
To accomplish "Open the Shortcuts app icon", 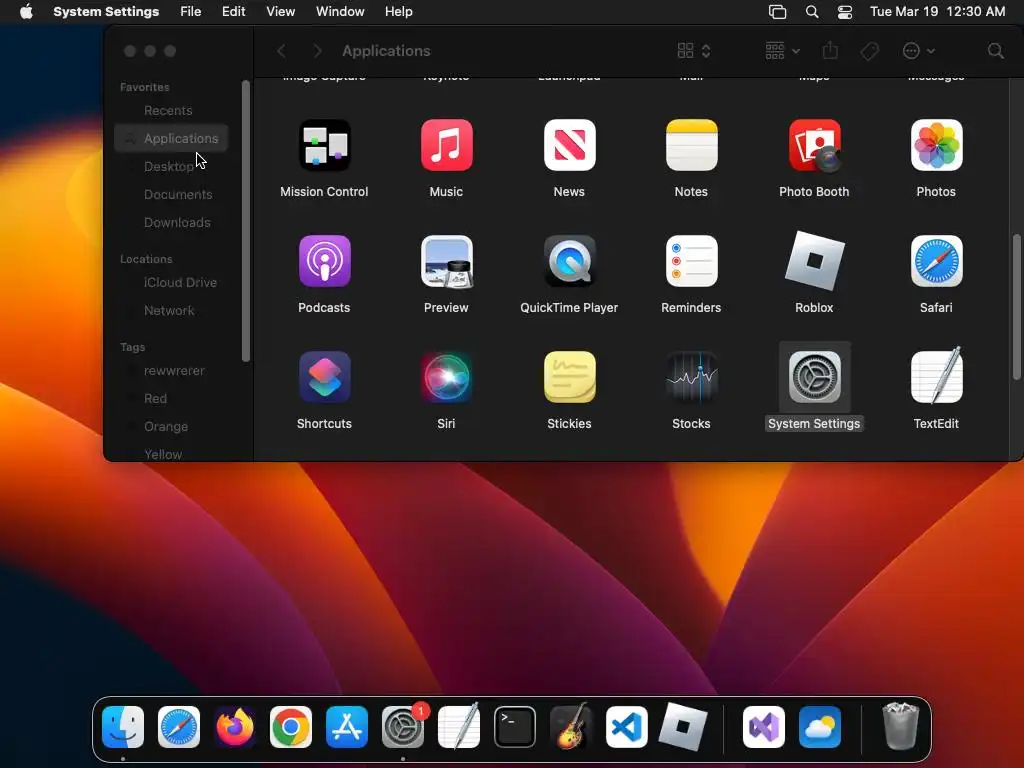I will pyautogui.click(x=325, y=377).
